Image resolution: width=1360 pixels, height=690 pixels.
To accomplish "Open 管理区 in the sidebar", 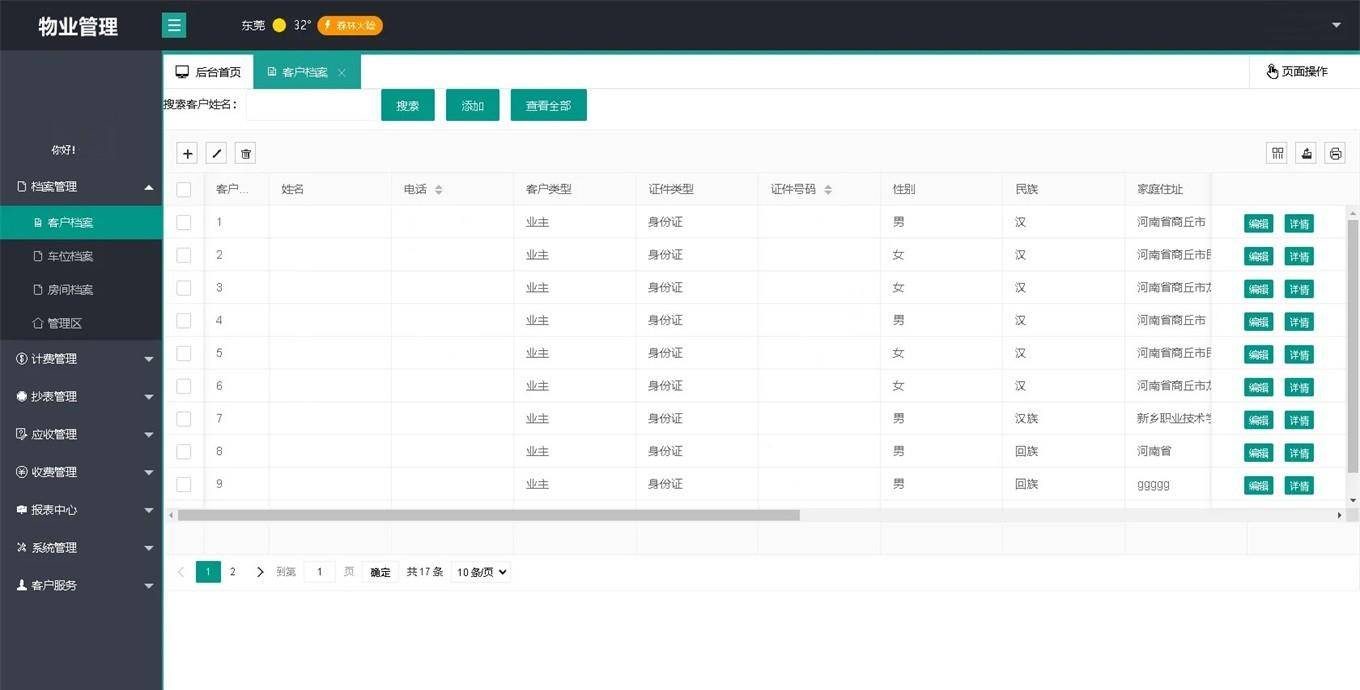I will click(81, 323).
